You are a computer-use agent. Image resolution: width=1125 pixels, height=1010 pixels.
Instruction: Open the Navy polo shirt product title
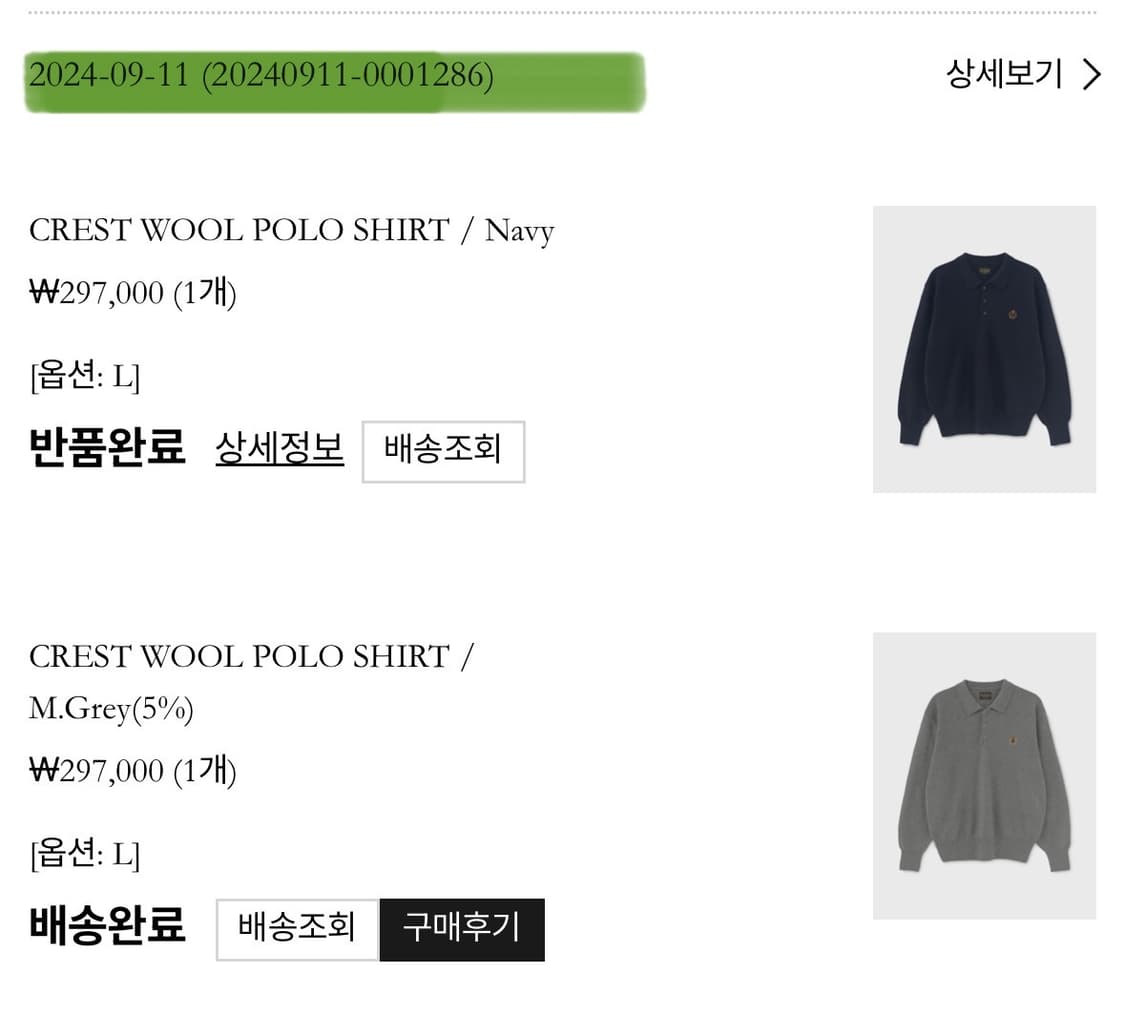tap(291, 230)
